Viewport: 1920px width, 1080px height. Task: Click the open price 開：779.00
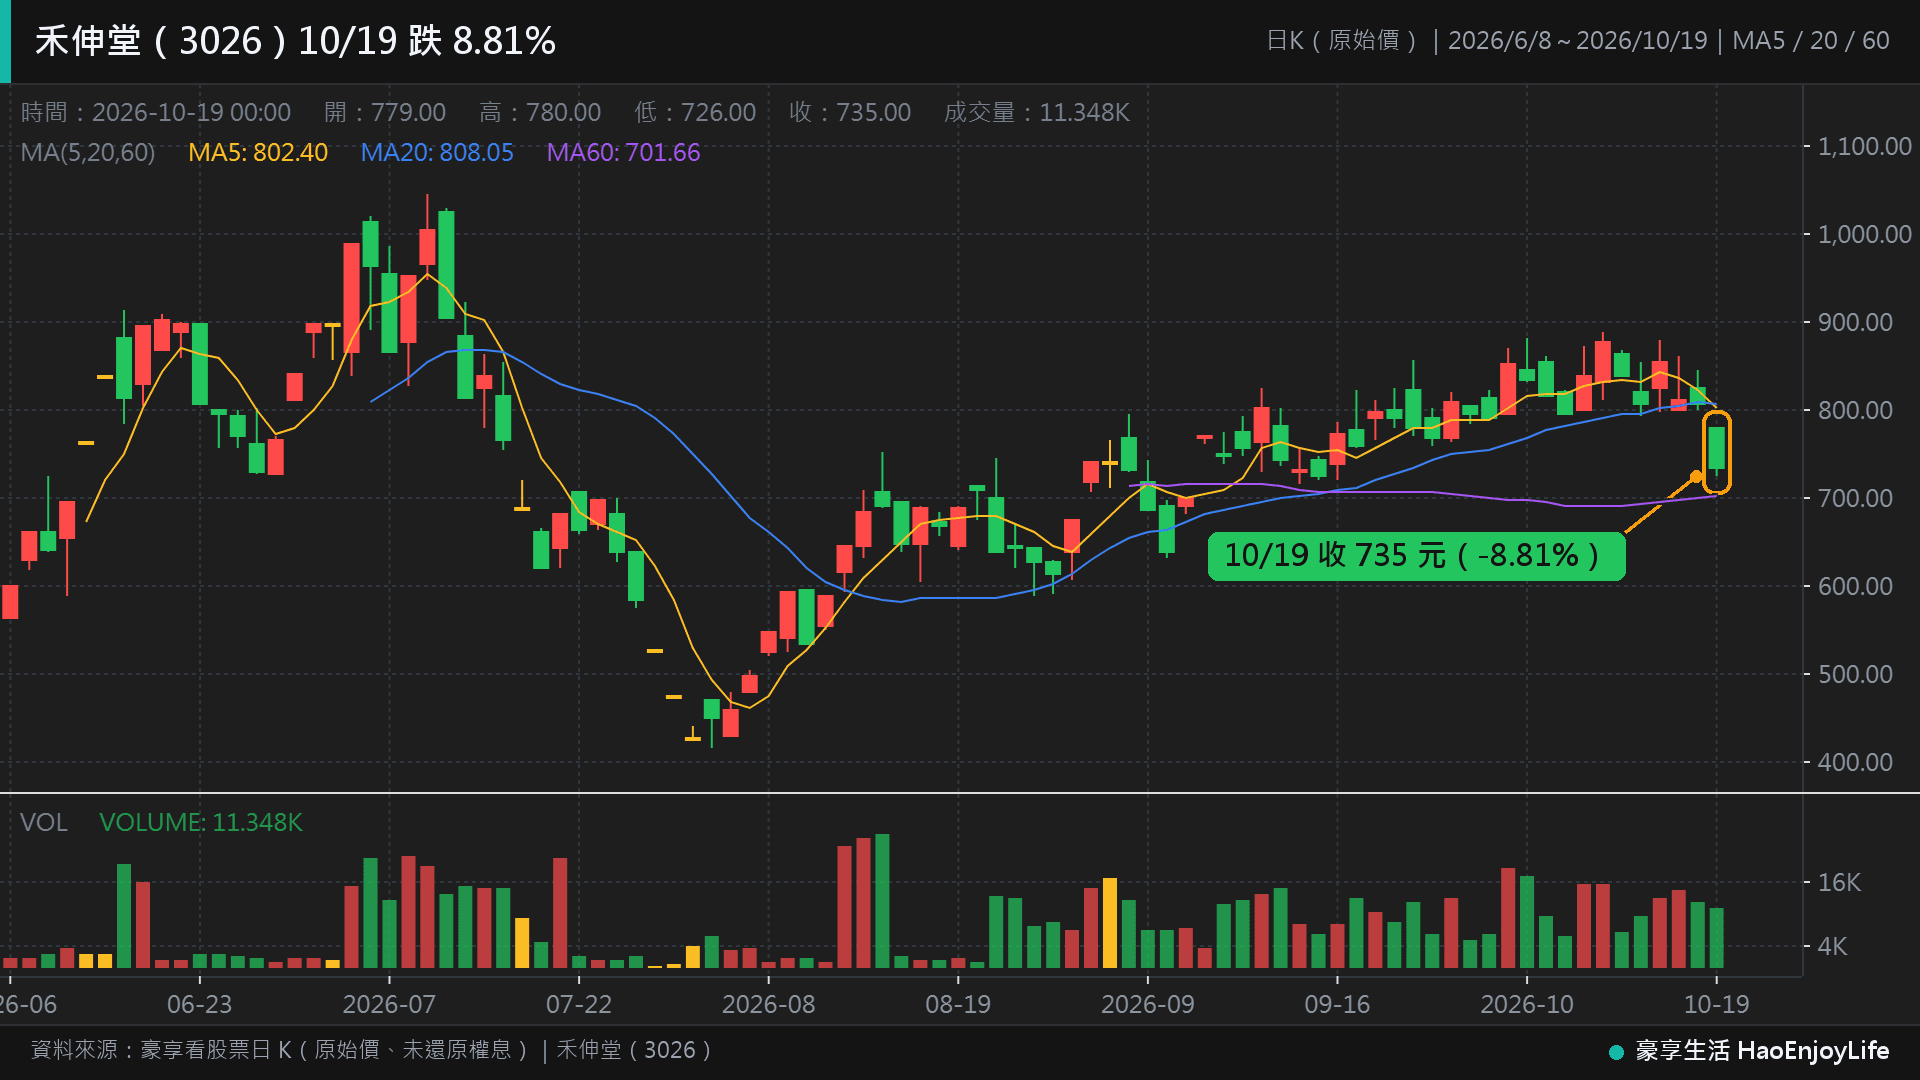coord(385,112)
